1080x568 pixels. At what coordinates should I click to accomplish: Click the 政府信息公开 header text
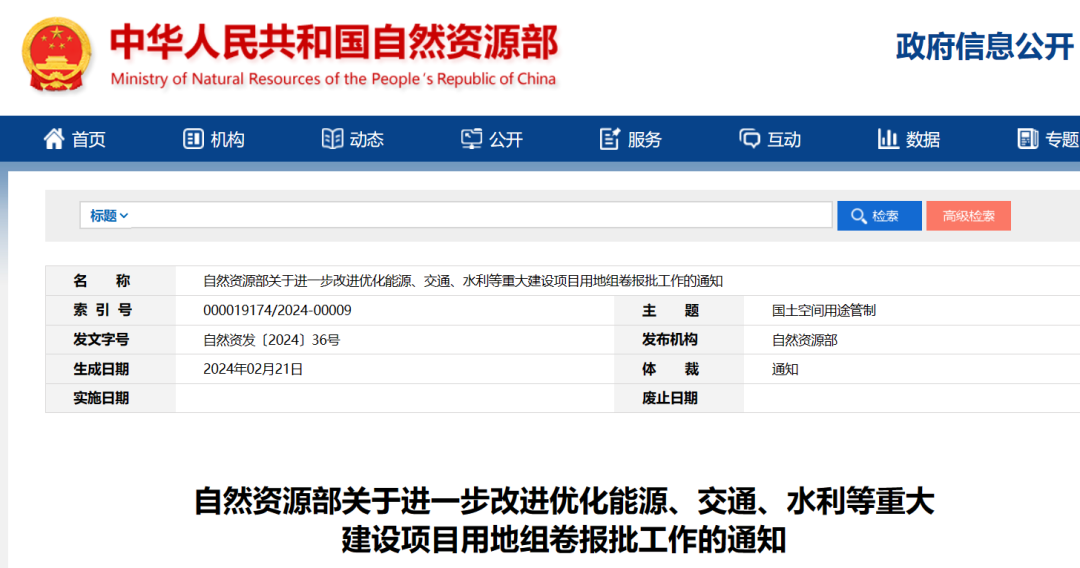(x=984, y=46)
